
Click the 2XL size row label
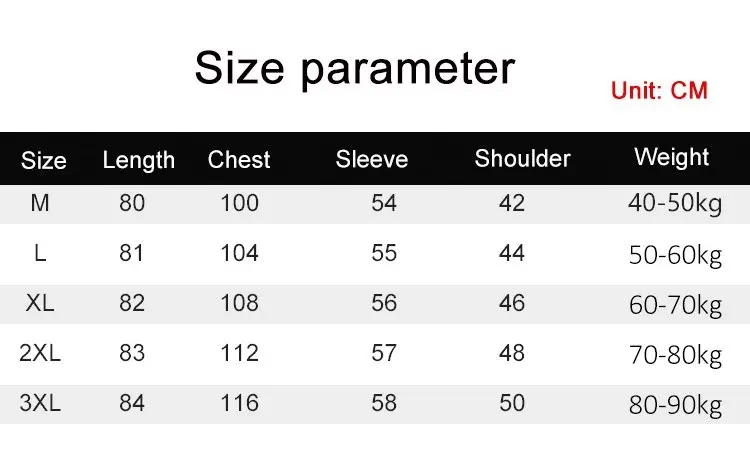tap(40, 354)
